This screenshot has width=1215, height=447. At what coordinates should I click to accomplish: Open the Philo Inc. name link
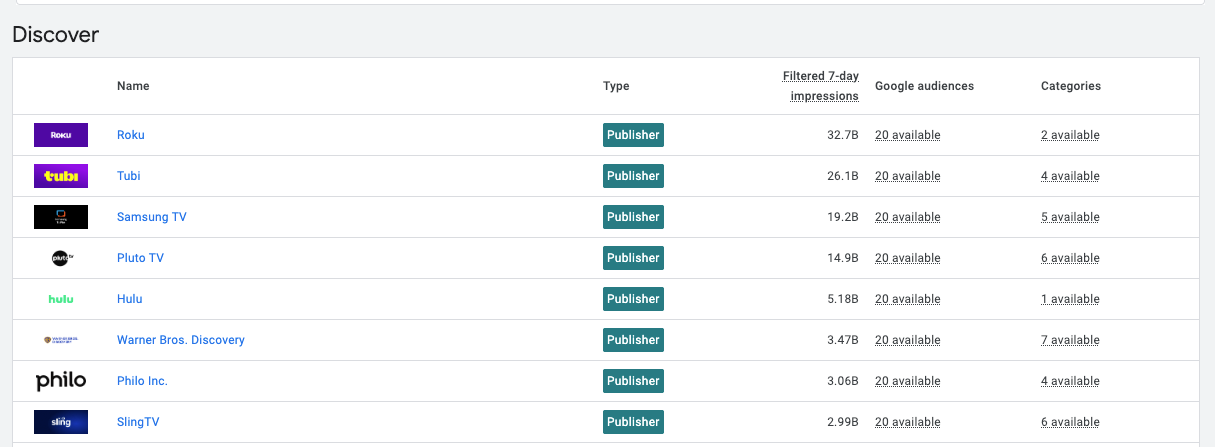pyautogui.click(x=142, y=381)
